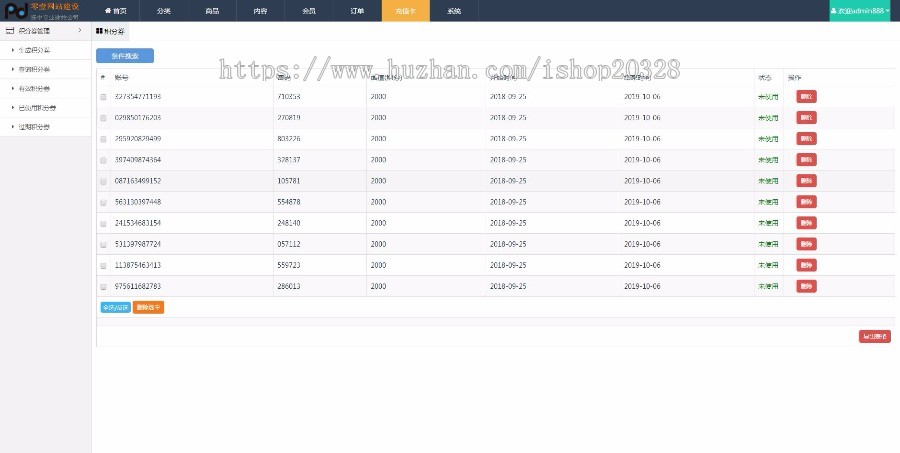This screenshot has width=900, height=453.
Task: Check the box for row with password 554878
Action: click(103, 202)
